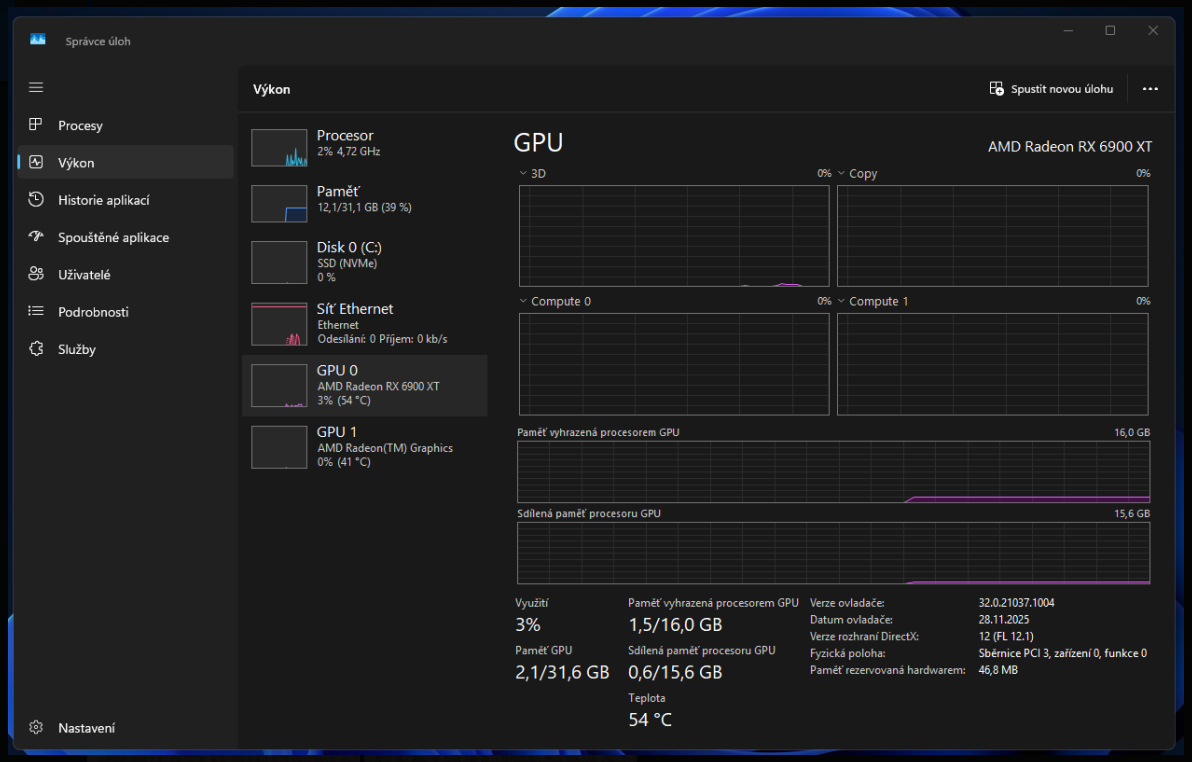
Task: Click the Uživatelé people icon
Action: (36, 274)
